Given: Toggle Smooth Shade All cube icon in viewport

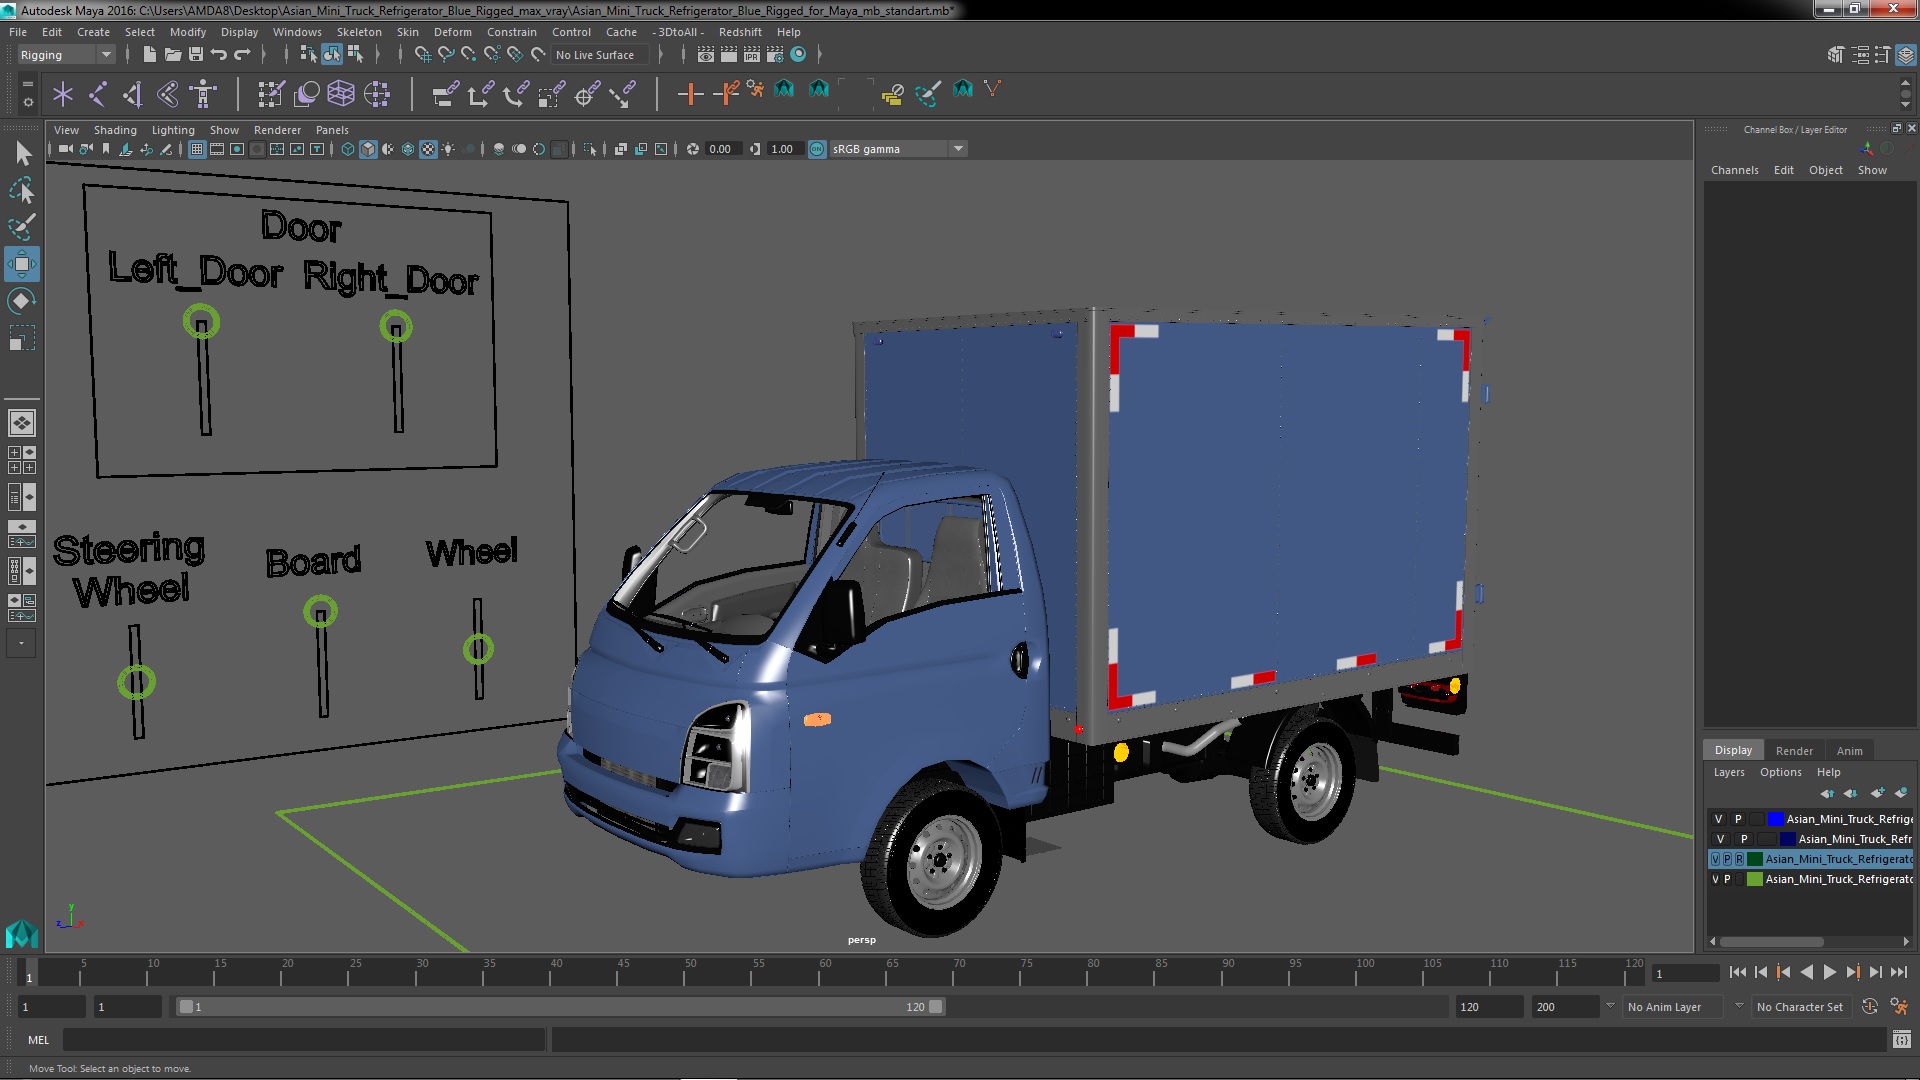Looking at the screenshot, I should coord(368,149).
